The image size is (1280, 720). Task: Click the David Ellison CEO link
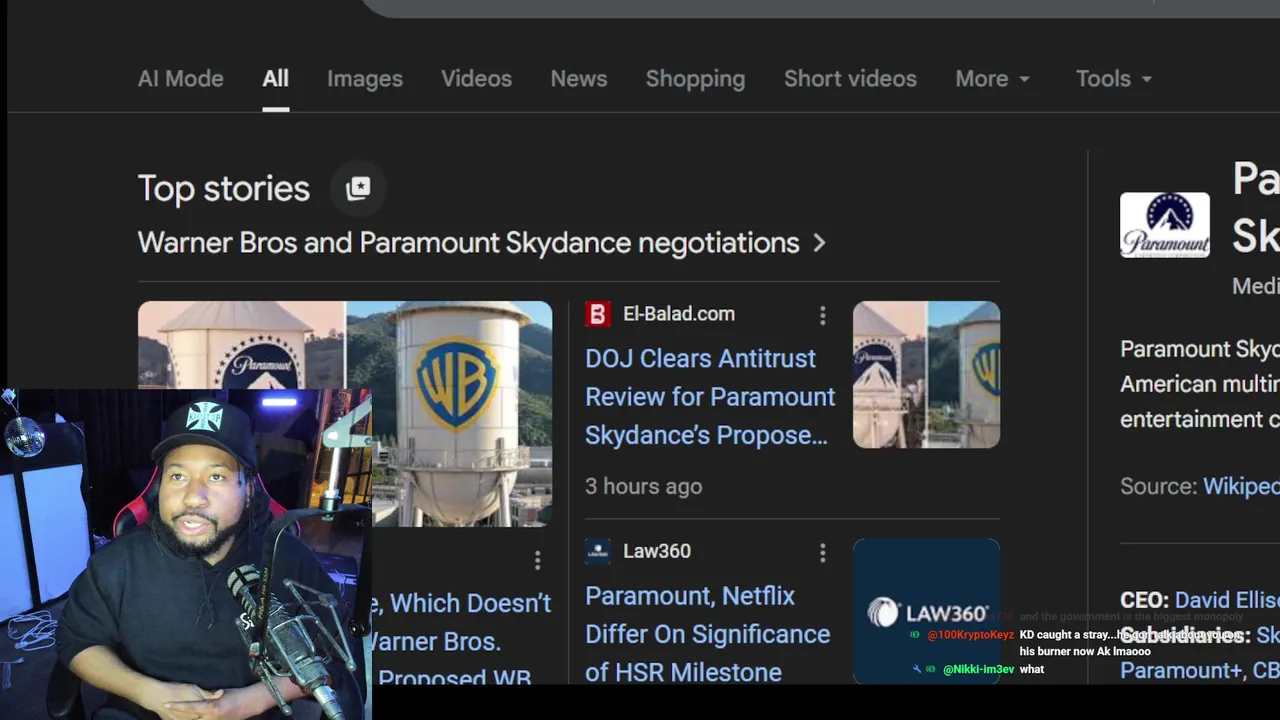click(1226, 600)
